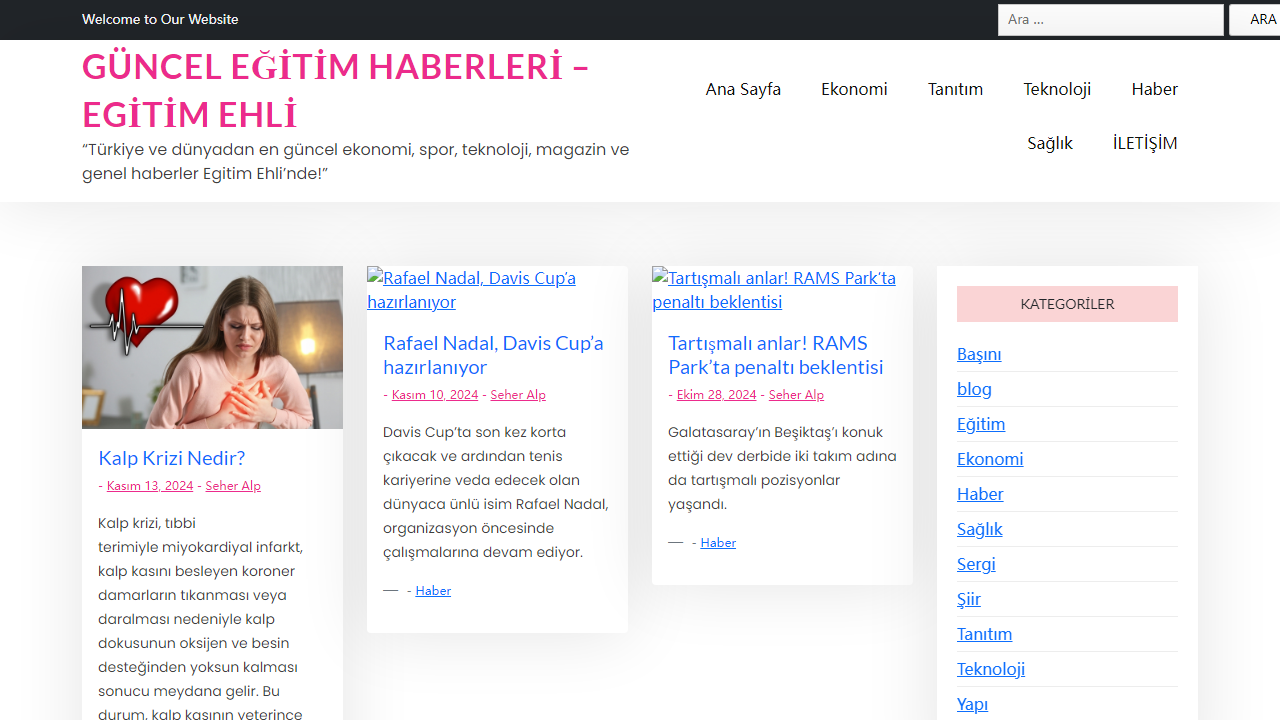Viewport: 1280px width, 720px height.
Task: Open 'Rafael Nadal, Davis Cup'a hazırlanıyor' article
Action: [493, 355]
